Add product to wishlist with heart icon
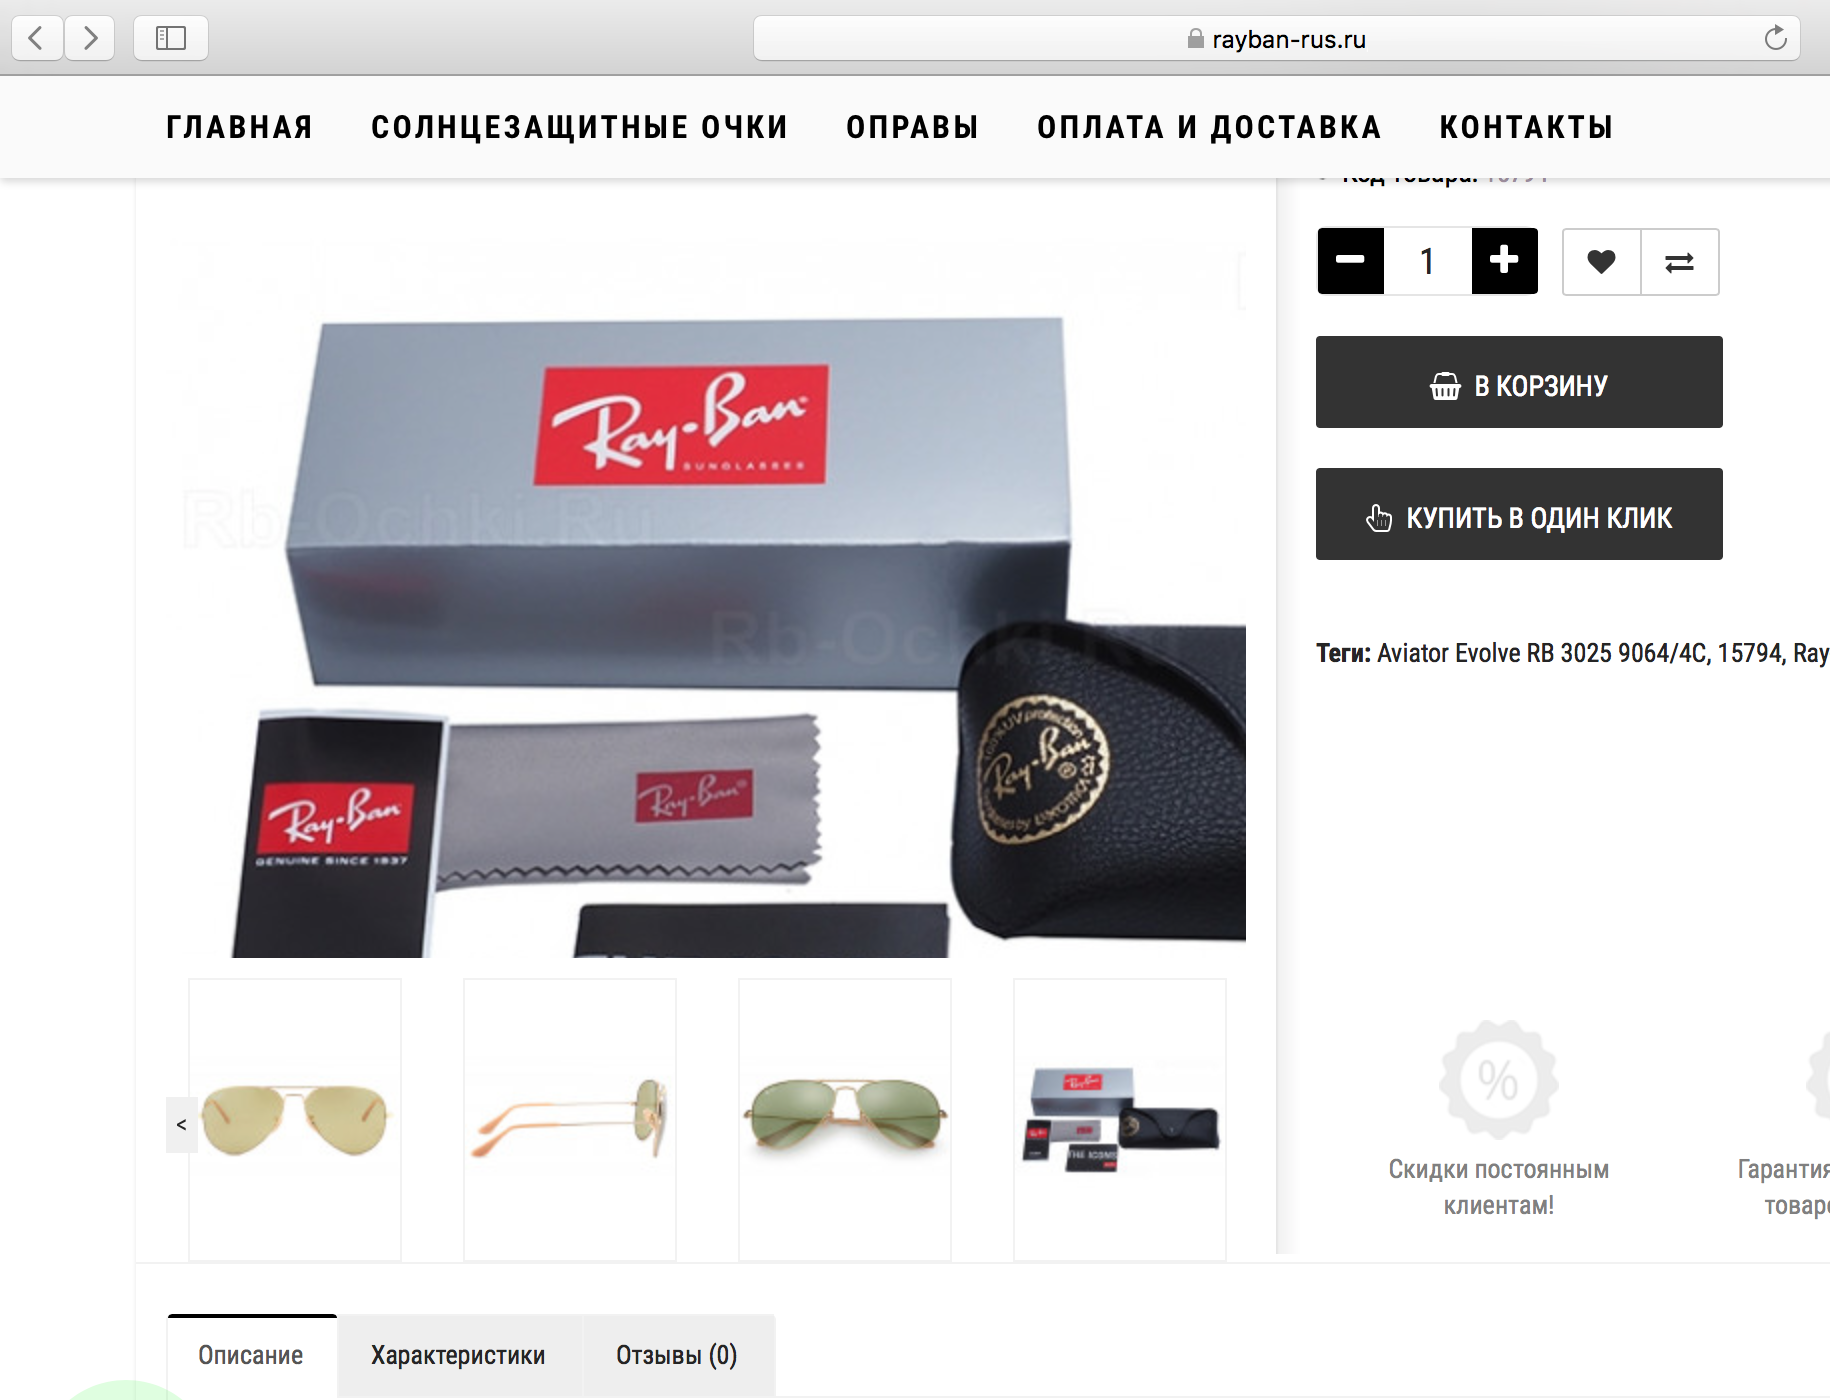Viewport: 1830px width, 1400px height. click(x=1601, y=262)
